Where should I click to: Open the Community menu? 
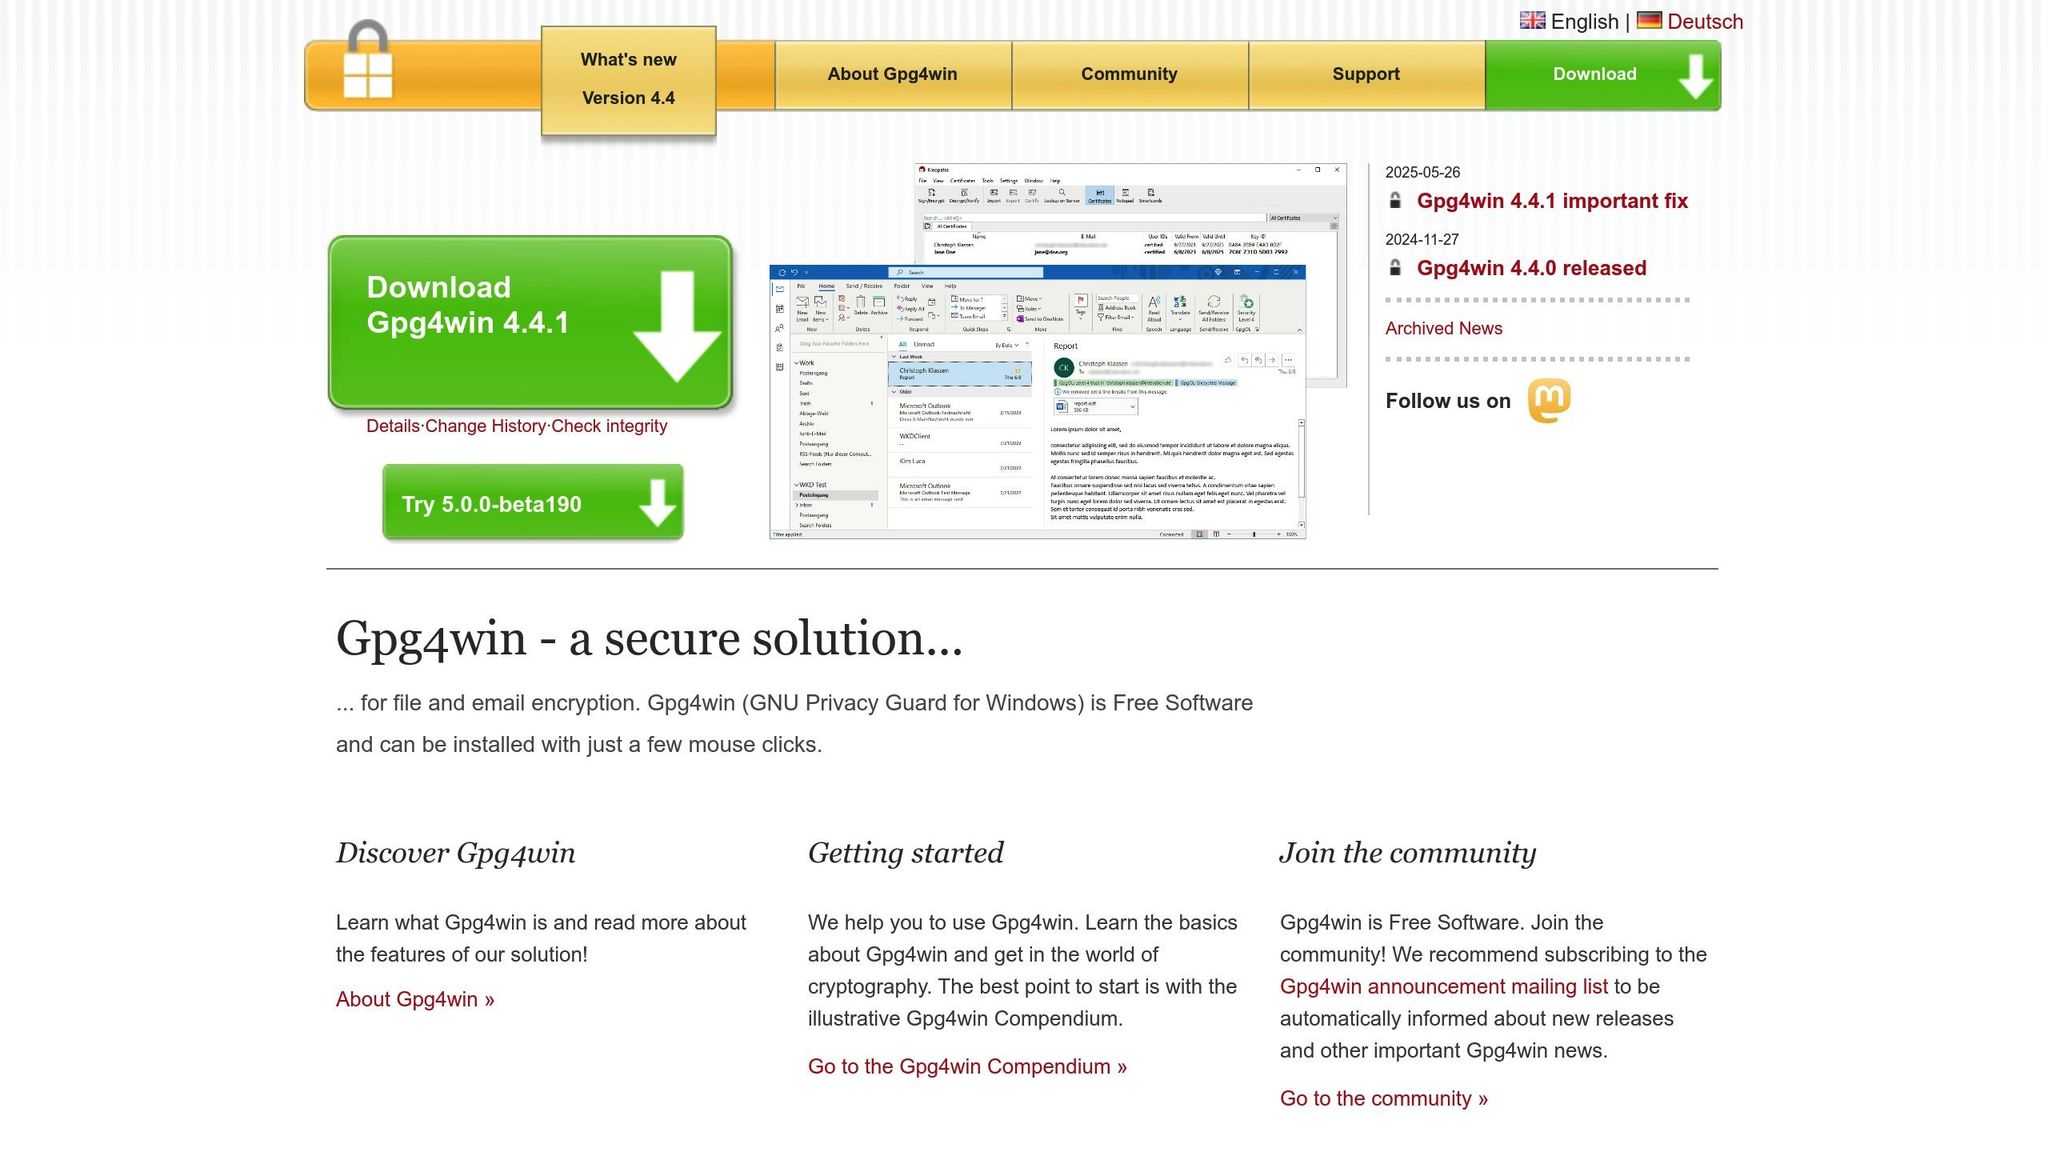pyautogui.click(x=1129, y=74)
